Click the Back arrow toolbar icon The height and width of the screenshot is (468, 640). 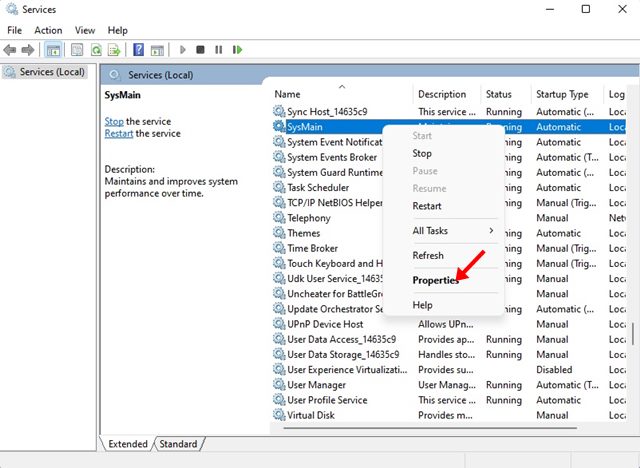10,50
